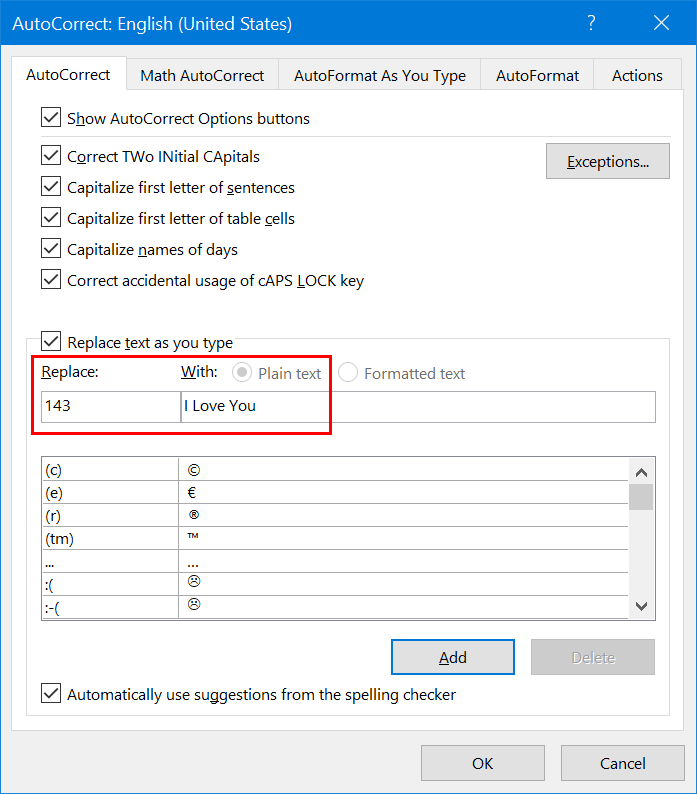Viewport: 697px width, 794px height.
Task: Uncheck Show AutoCorrect Options buttons
Action: click(x=51, y=118)
